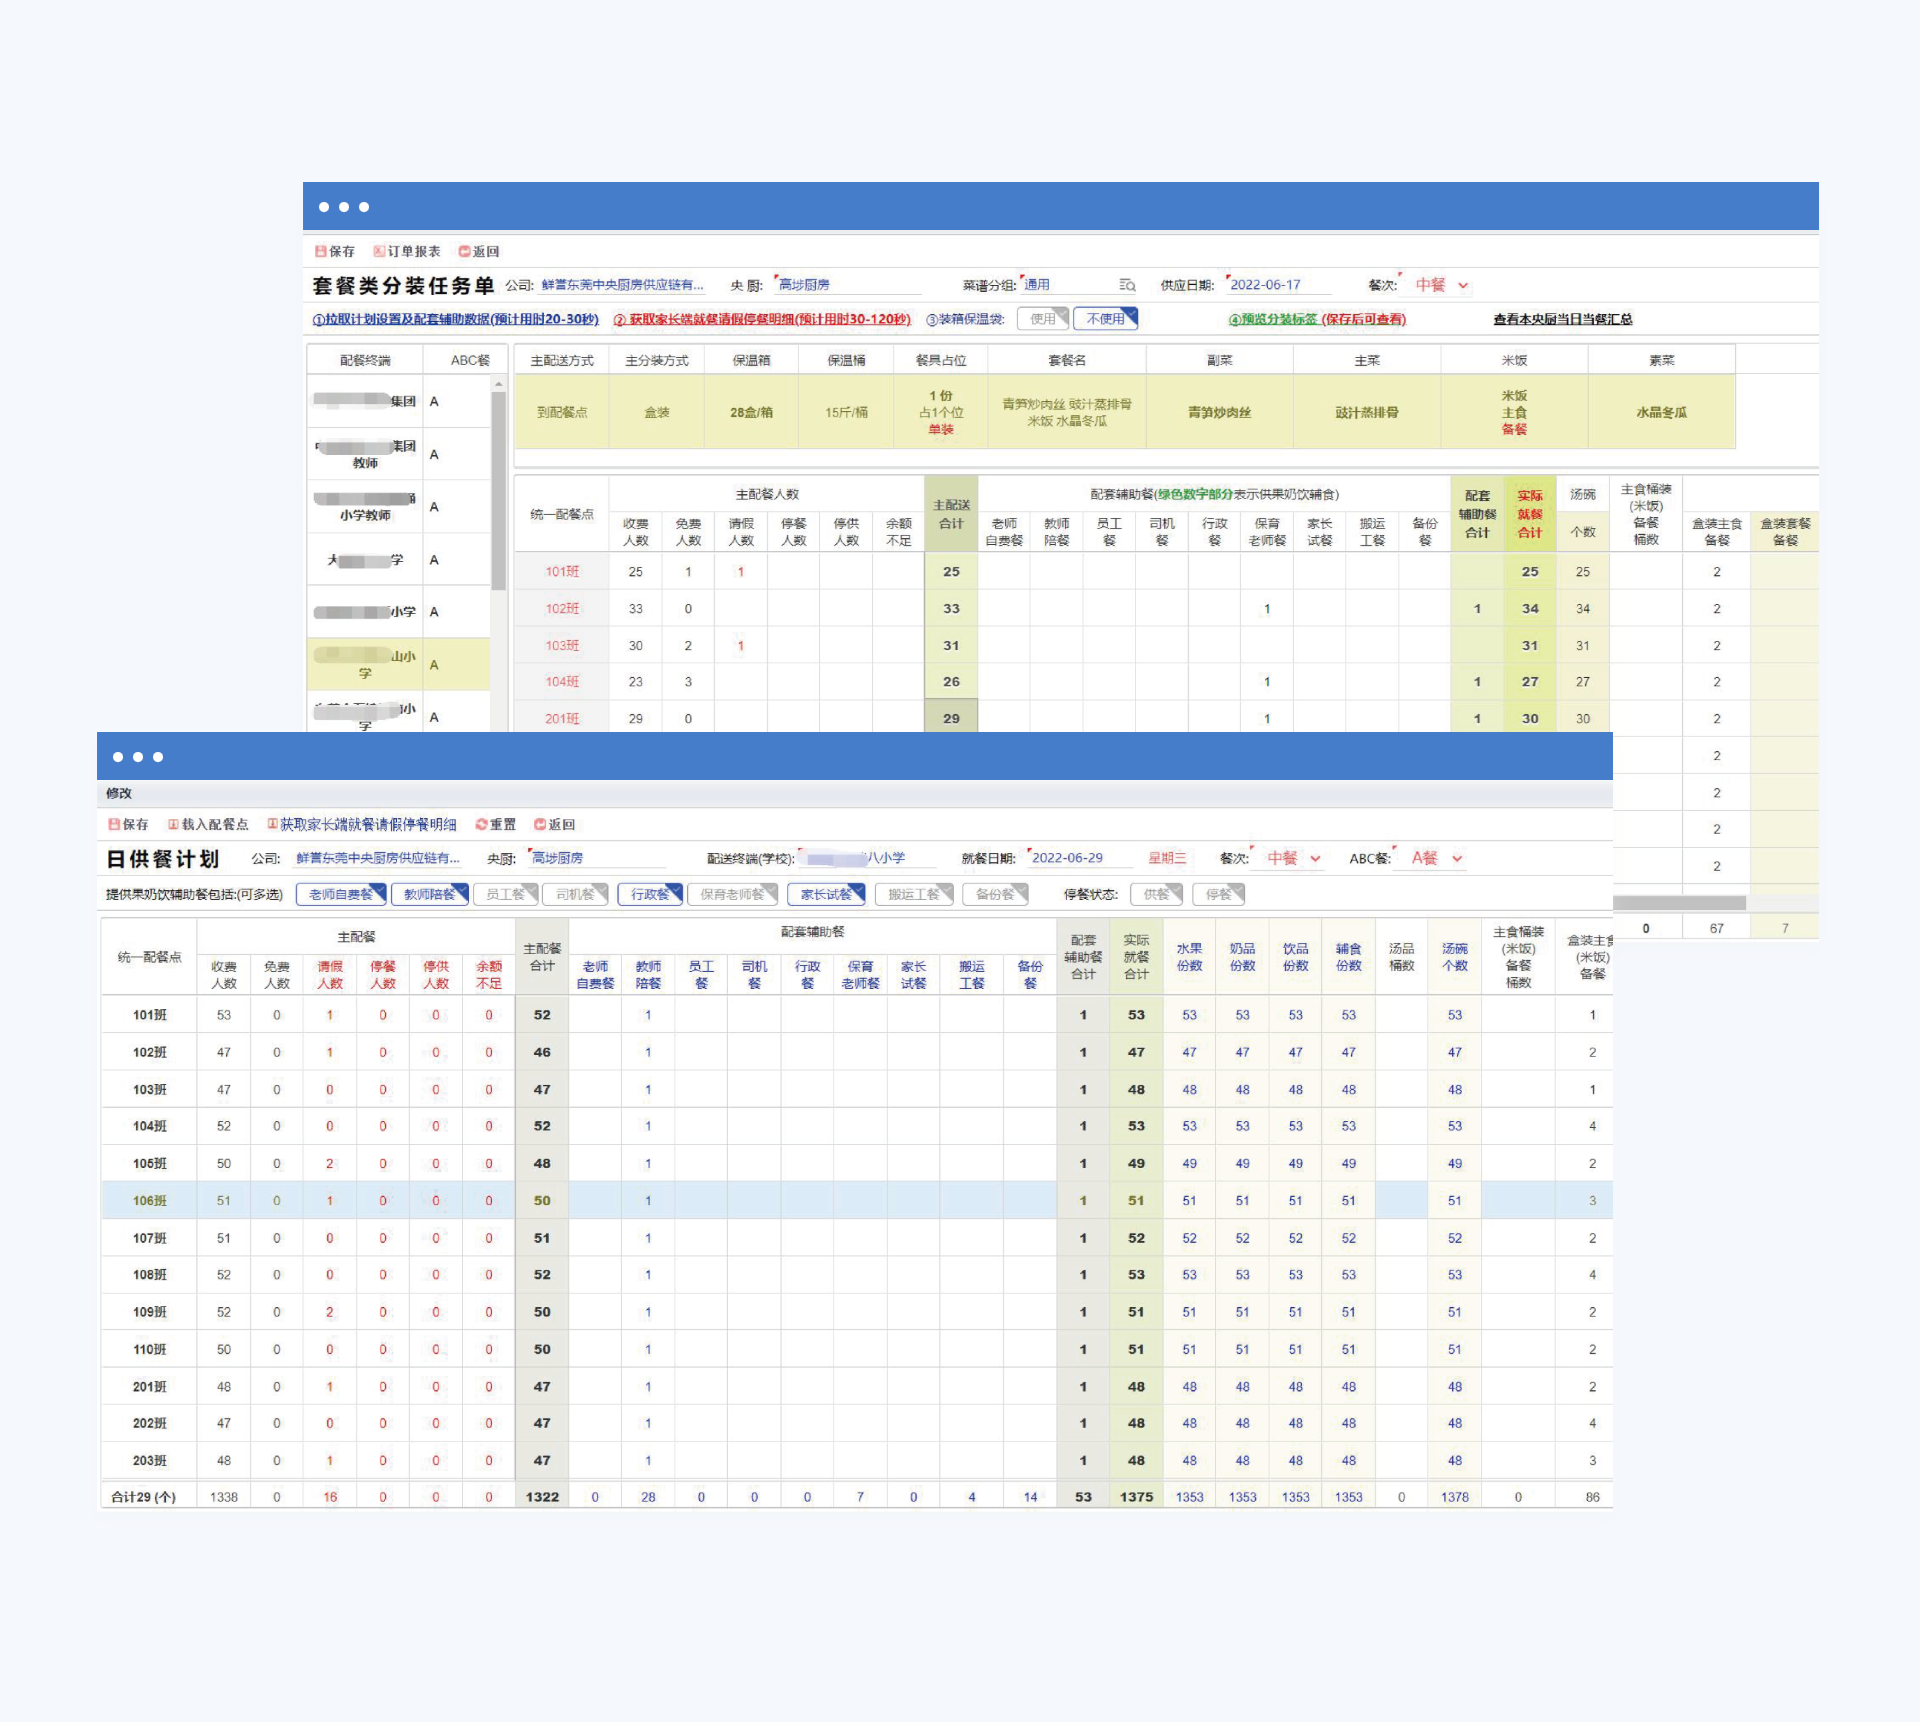Select the 小学教师 terminal row
The height and width of the screenshot is (1722, 1920).
[398, 507]
